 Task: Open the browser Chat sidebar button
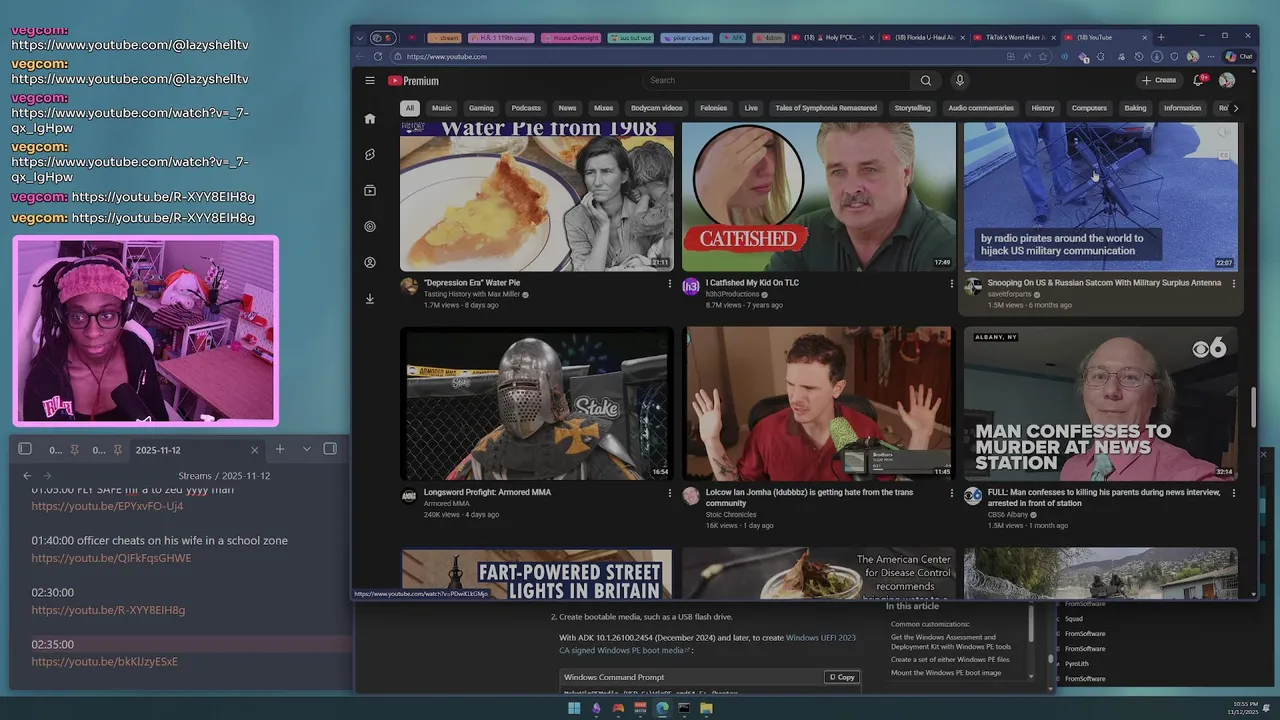[x=1239, y=57]
